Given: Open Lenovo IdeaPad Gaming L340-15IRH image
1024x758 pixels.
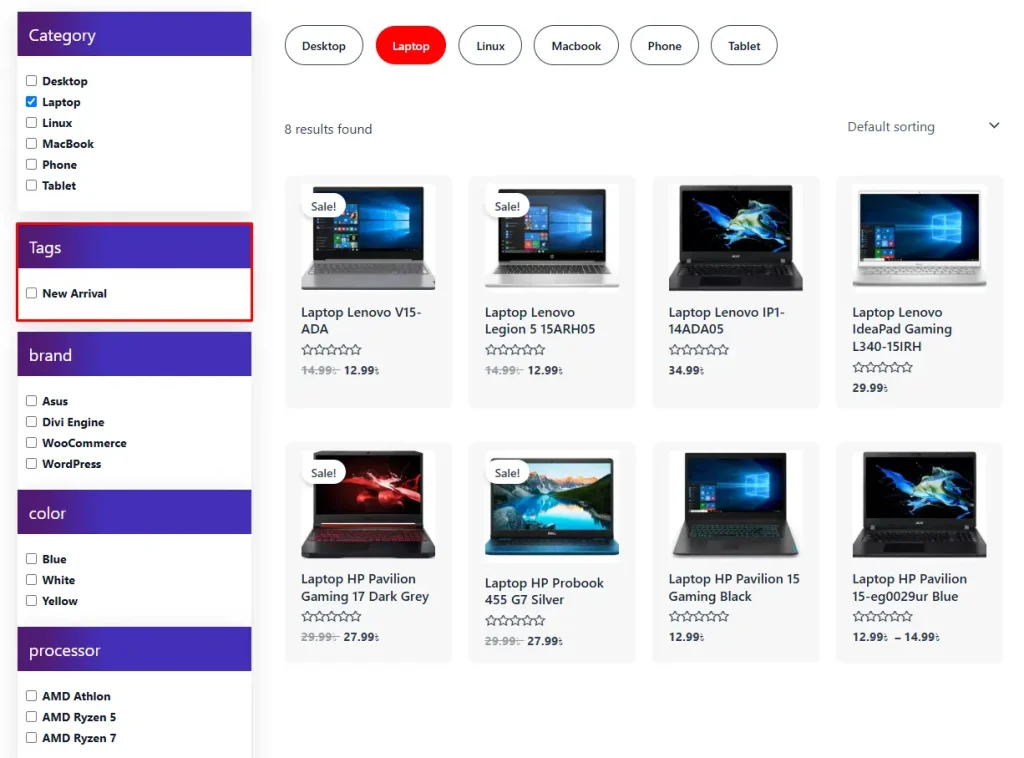Looking at the screenshot, I should click(919, 238).
